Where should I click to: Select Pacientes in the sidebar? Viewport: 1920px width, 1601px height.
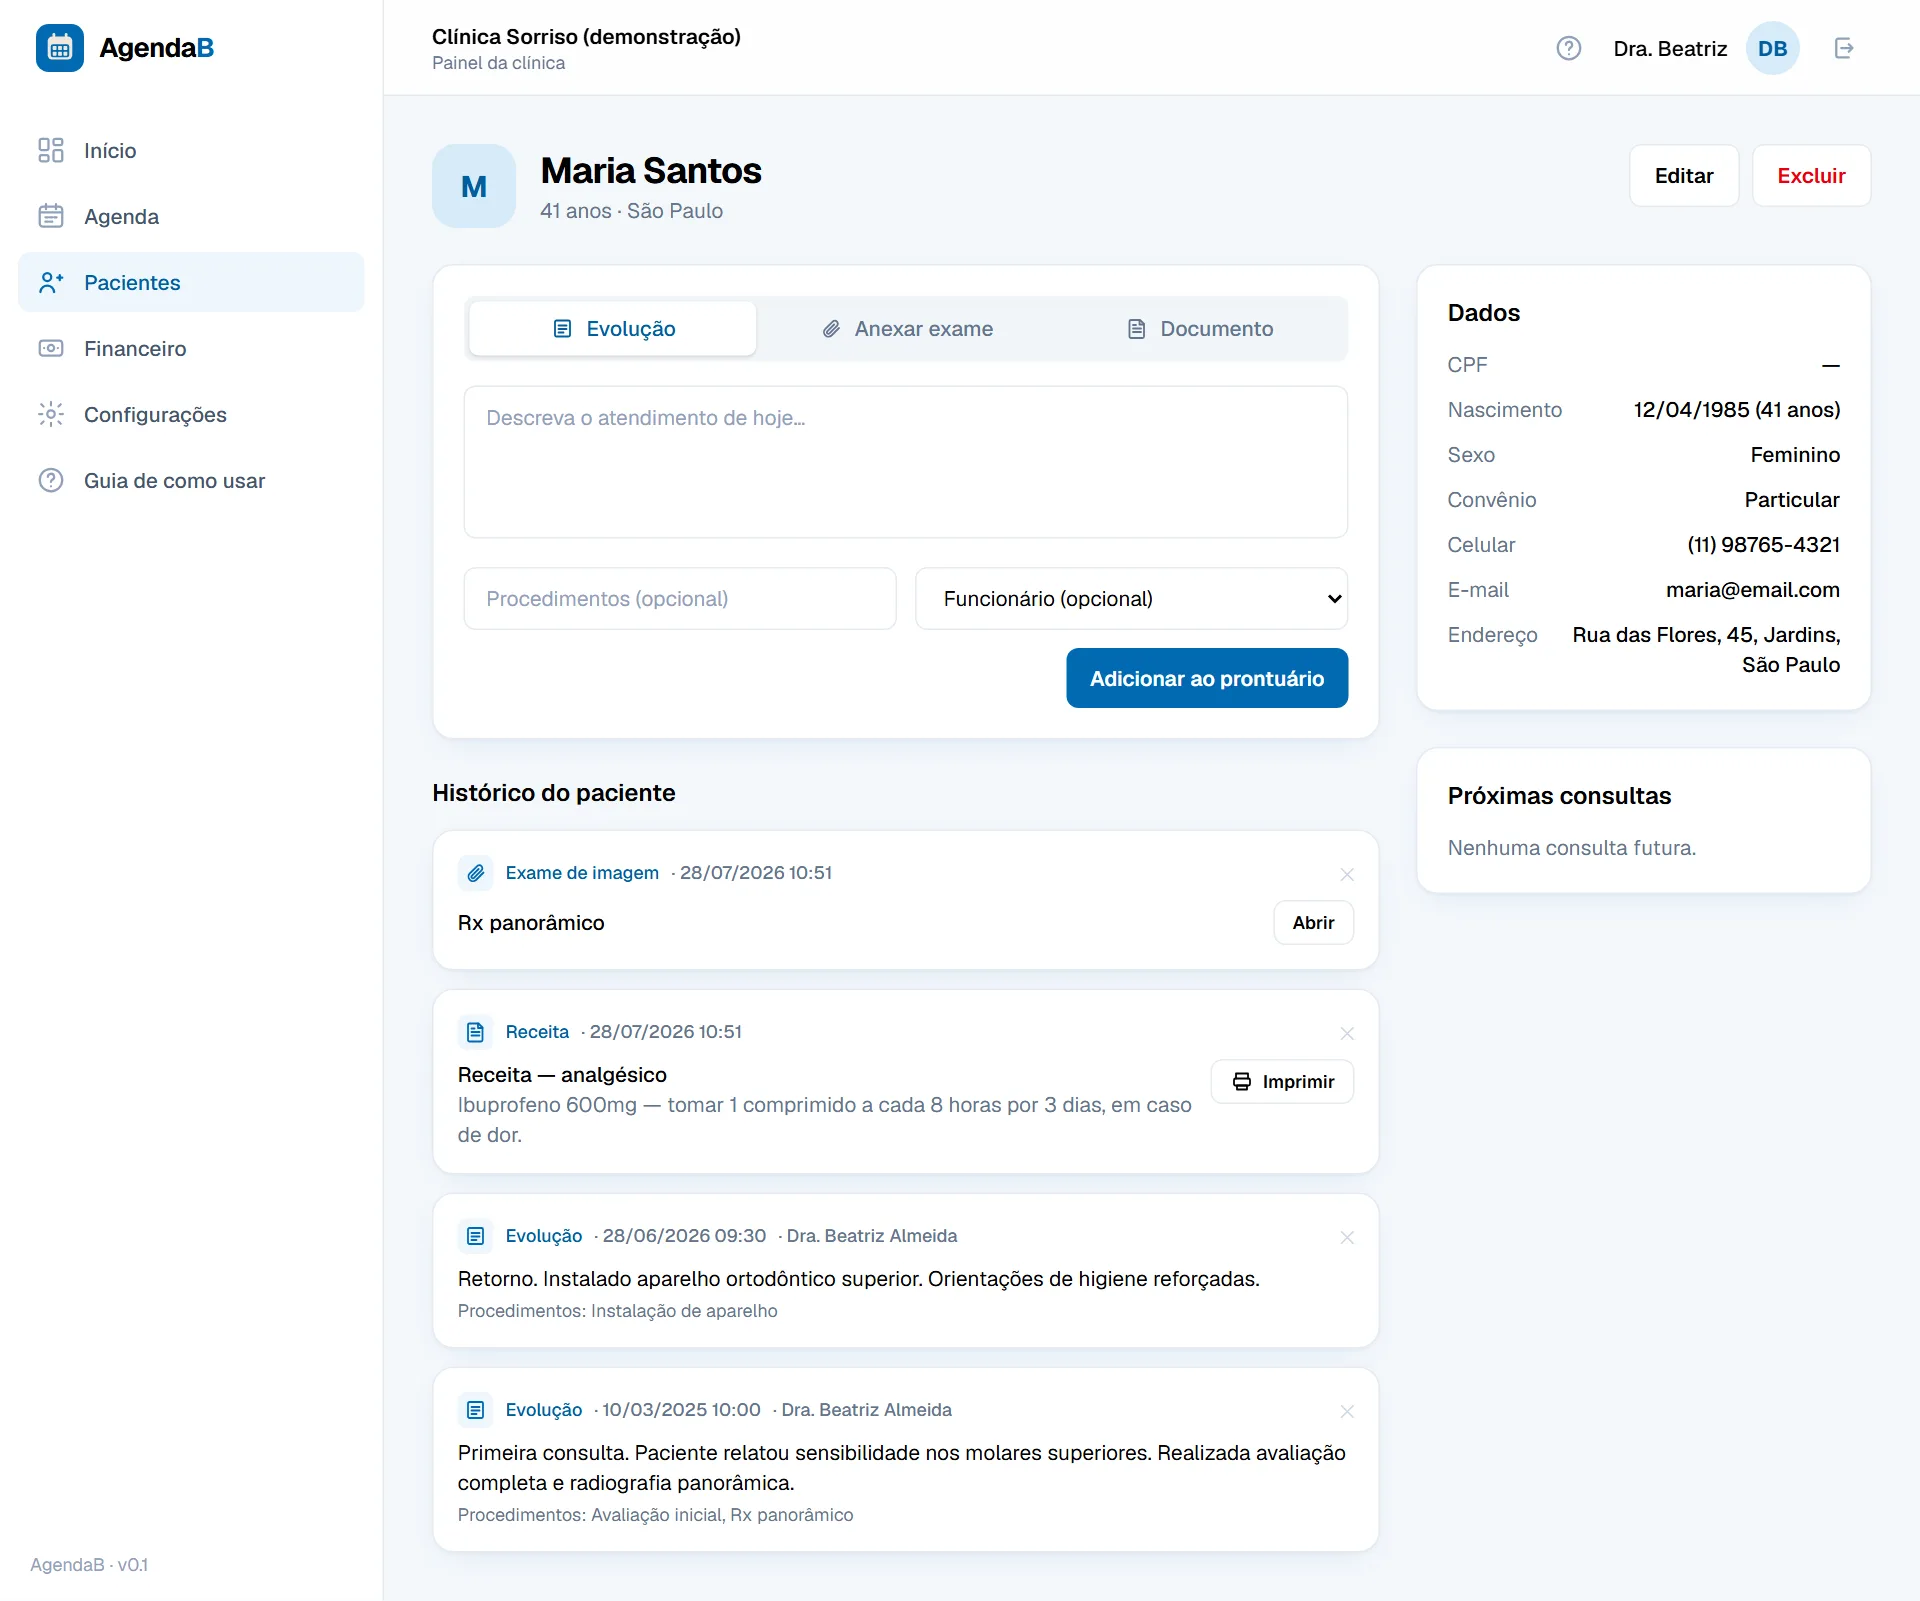pyautogui.click(x=191, y=282)
